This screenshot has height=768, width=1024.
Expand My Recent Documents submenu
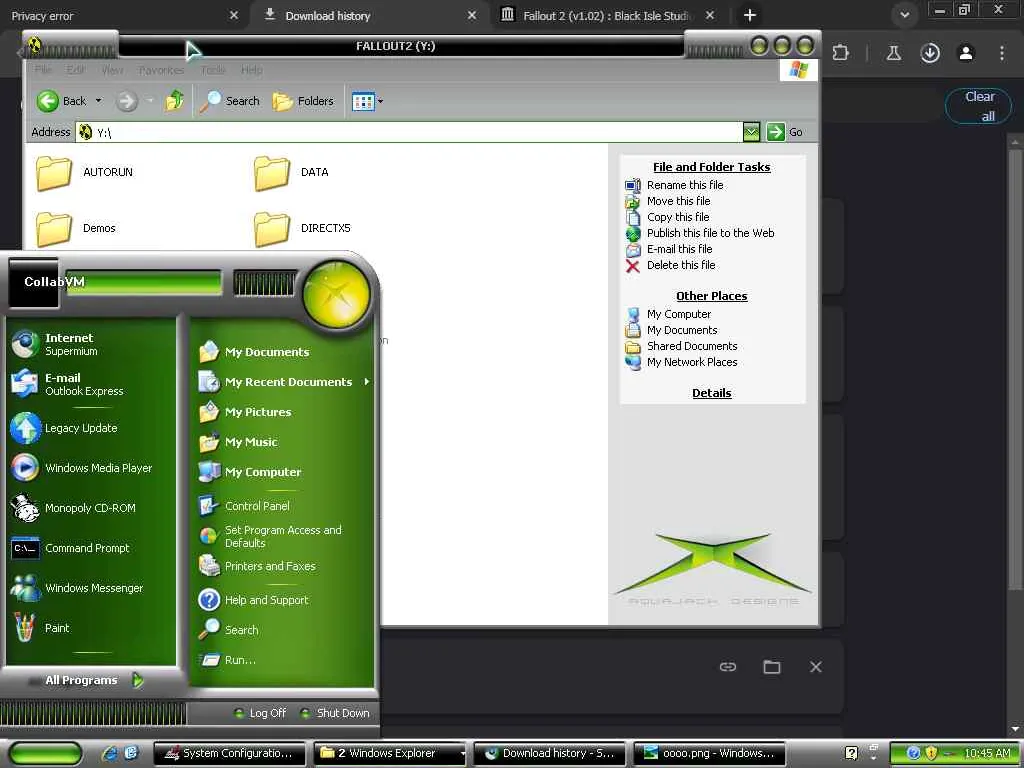(x=282, y=381)
